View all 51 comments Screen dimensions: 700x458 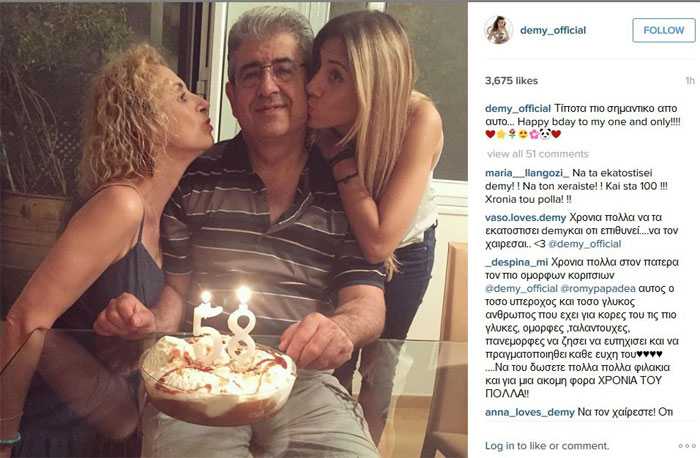[x=538, y=154]
